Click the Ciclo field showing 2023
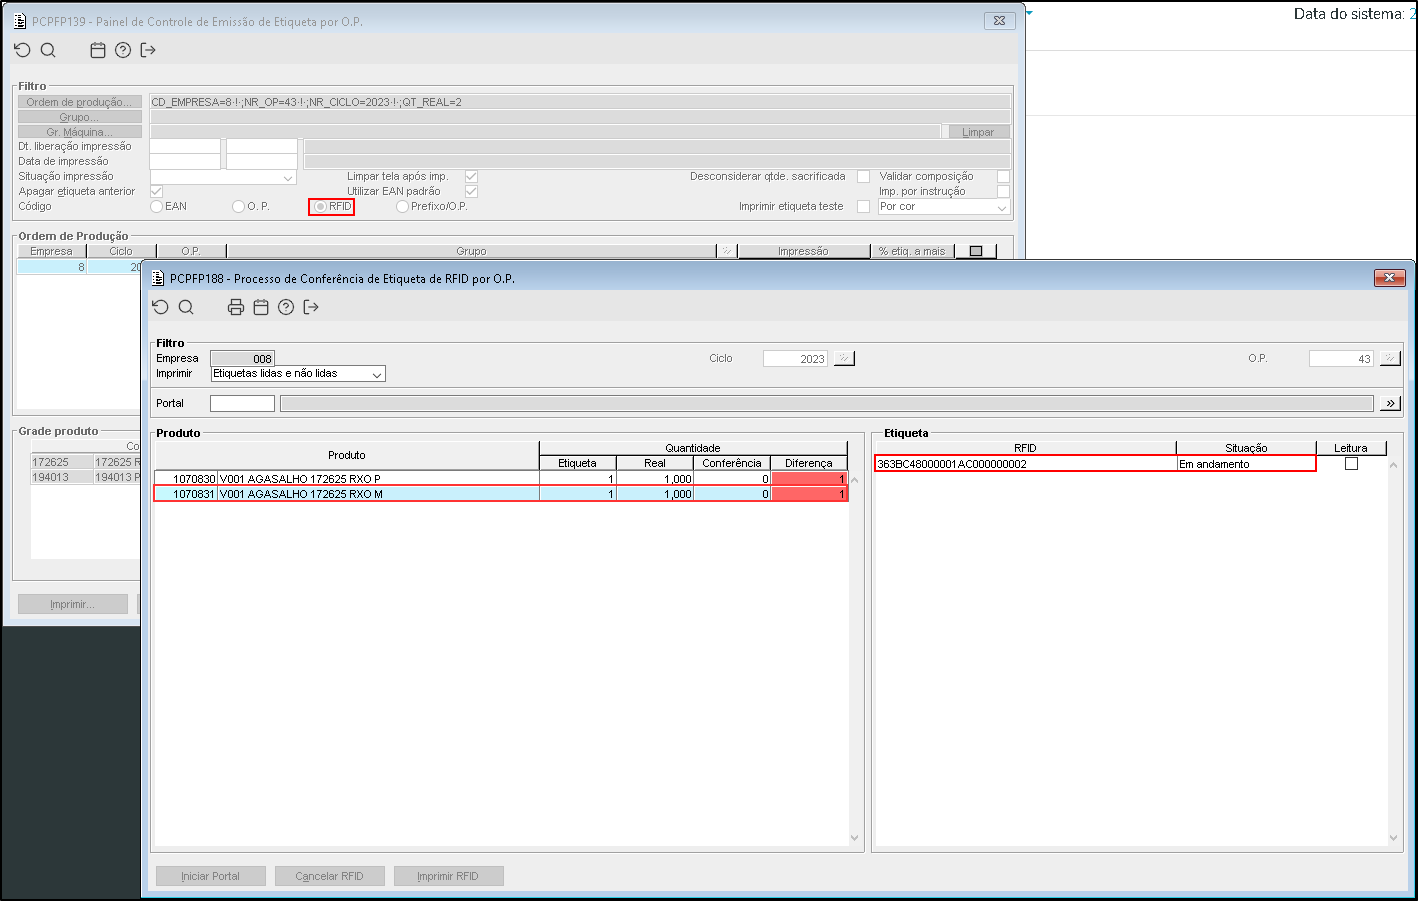Viewport: 1418px width, 901px height. click(795, 358)
